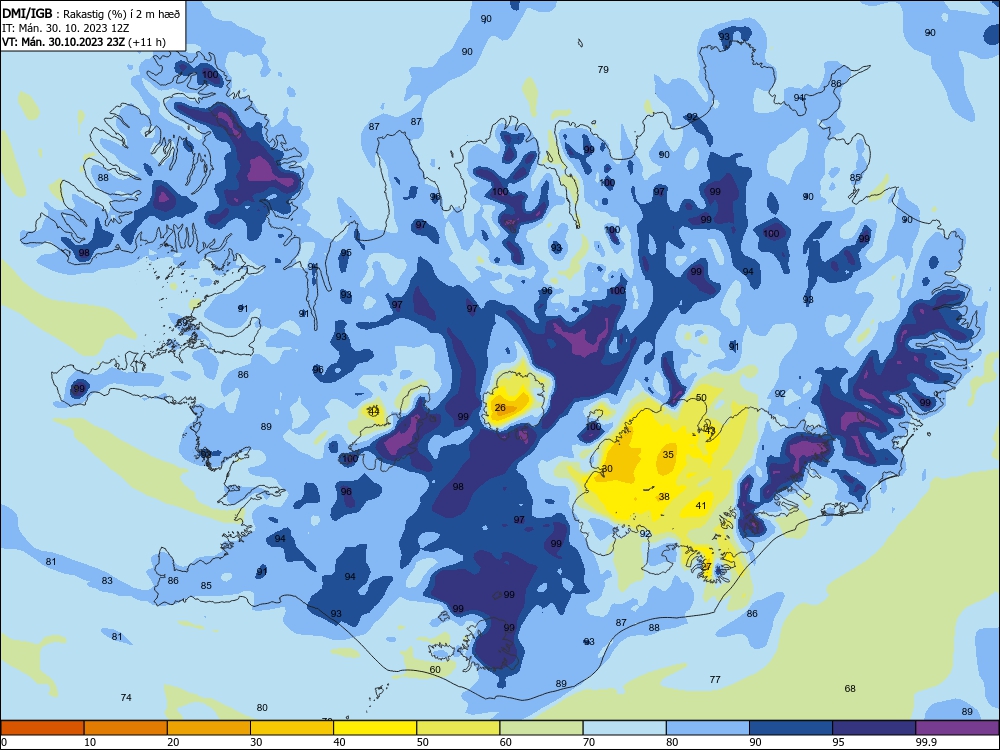Click the dark orange 0–10 legend swatch
This screenshot has height=750, width=1000.
click(42, 728)
